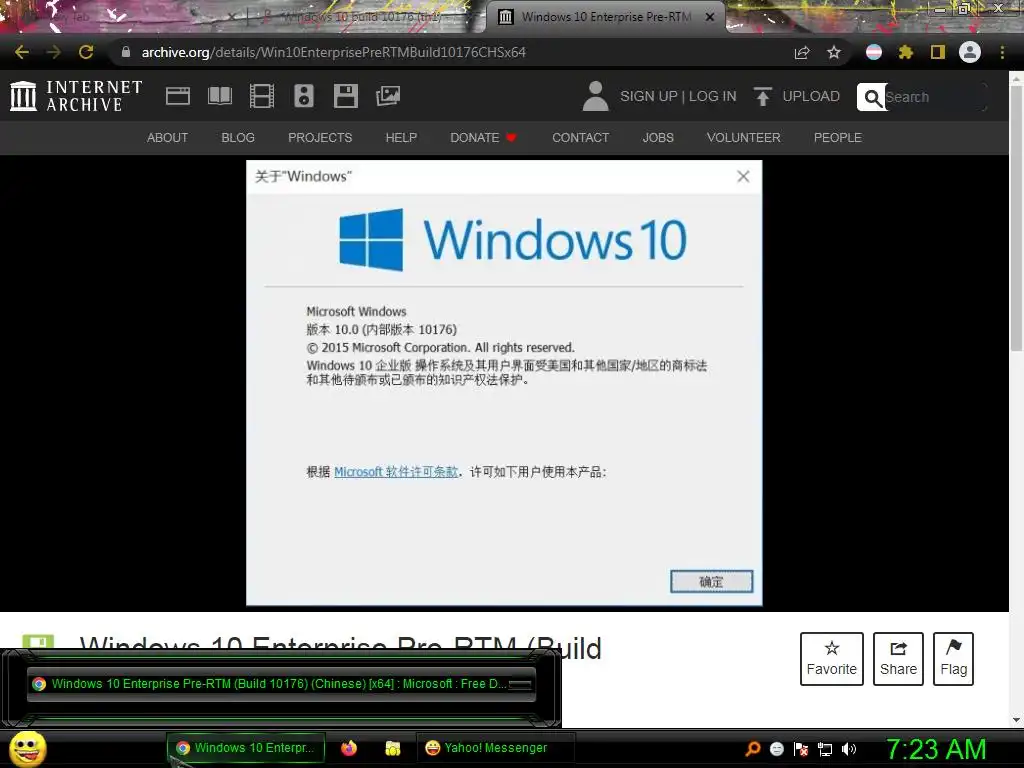Open the Software floppy disk icon
This screenshot has width=1024, height=768.
coord(345,96)
